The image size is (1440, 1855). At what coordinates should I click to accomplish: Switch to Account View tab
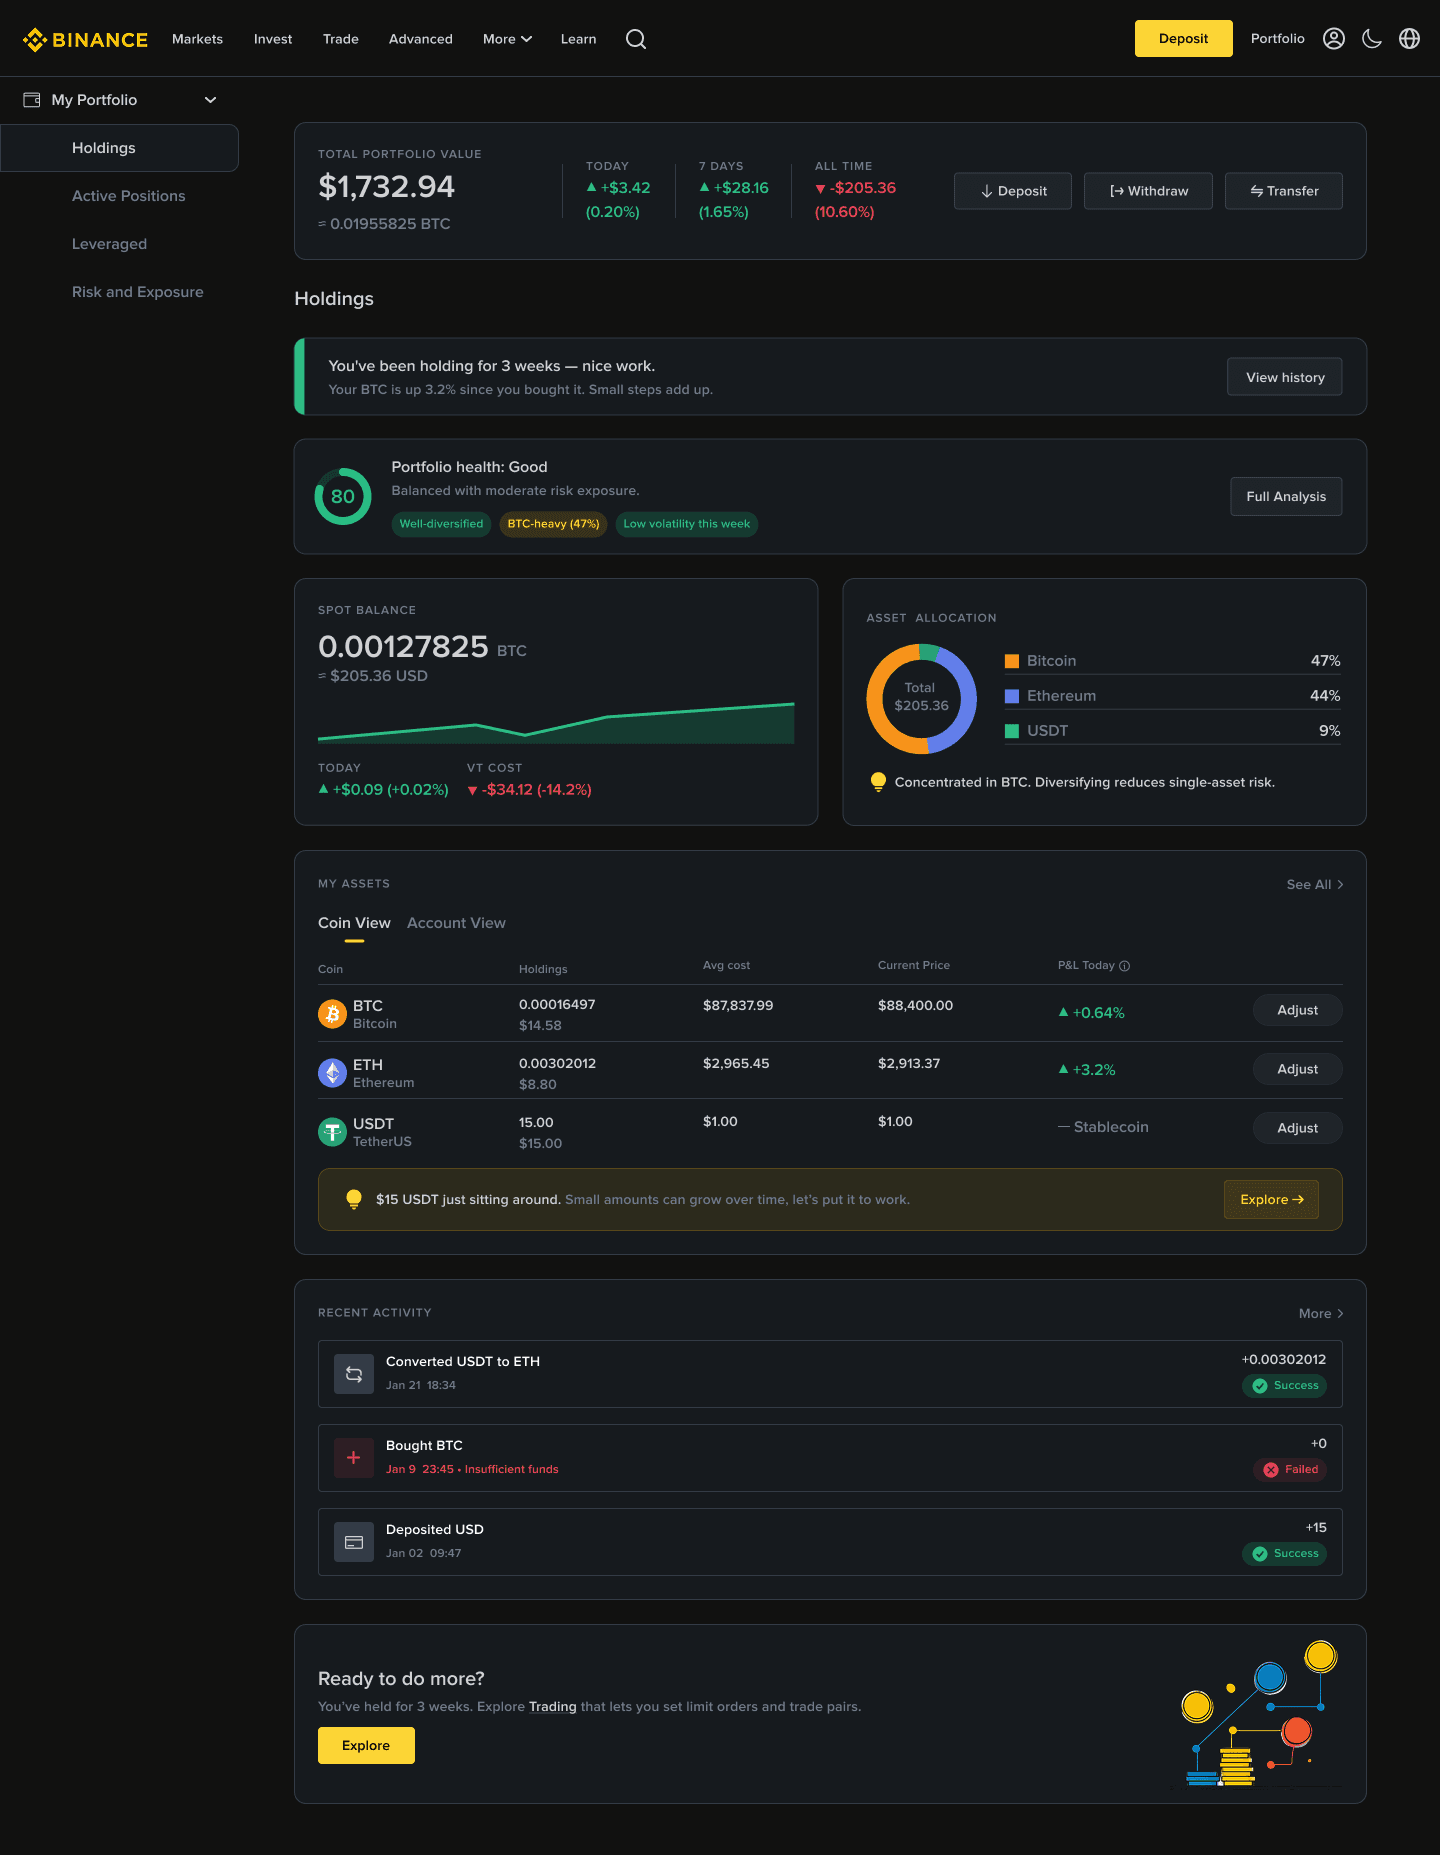[x=456, y=923]
